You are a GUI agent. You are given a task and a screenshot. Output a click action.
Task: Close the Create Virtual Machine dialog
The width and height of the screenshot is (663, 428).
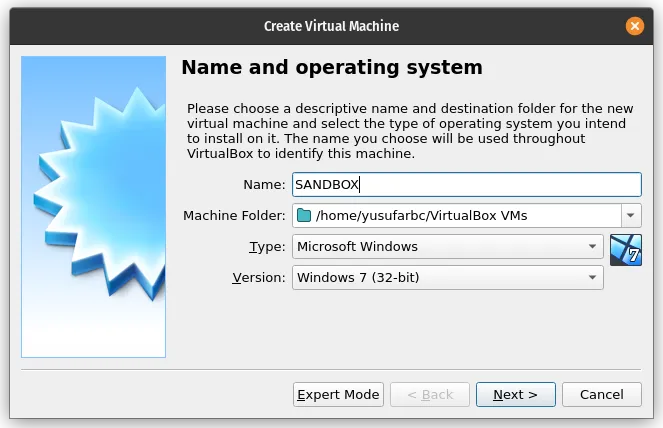click(x=635, y=26)
